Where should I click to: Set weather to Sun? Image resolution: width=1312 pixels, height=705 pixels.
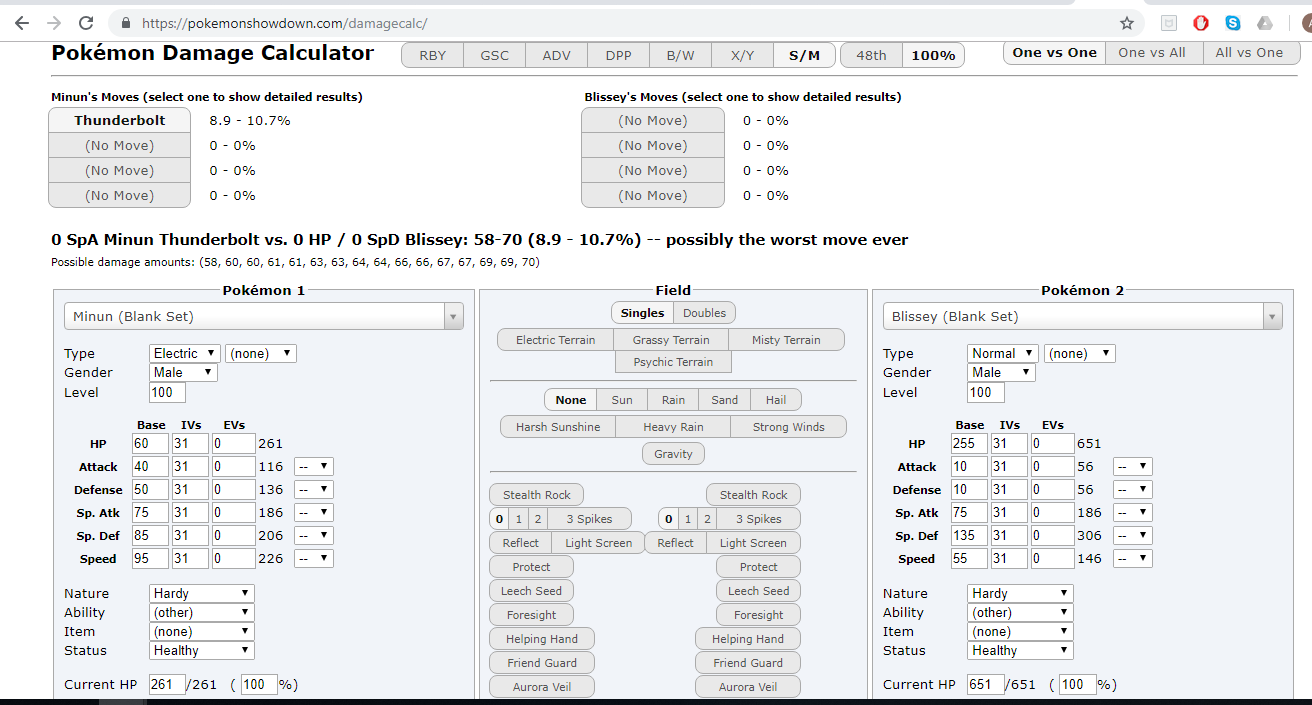[622, 400]
